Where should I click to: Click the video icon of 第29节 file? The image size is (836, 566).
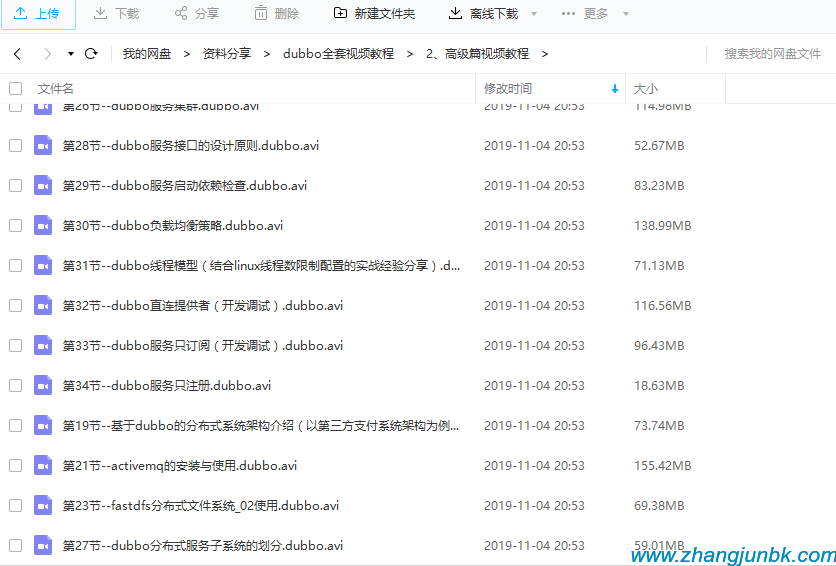click(43, 185)
